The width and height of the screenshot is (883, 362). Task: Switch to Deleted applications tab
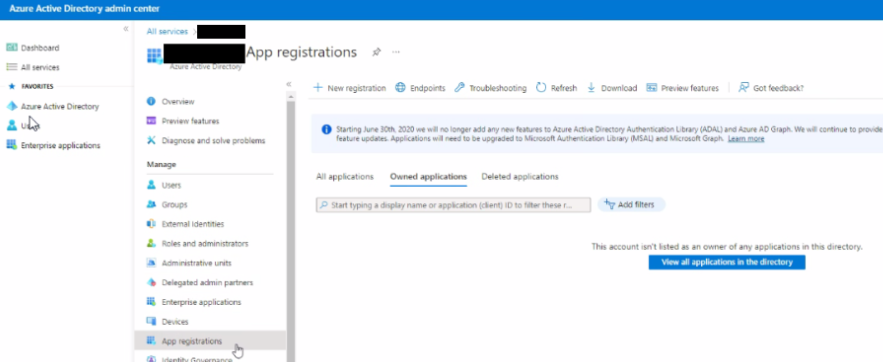(x=520, y=177)
